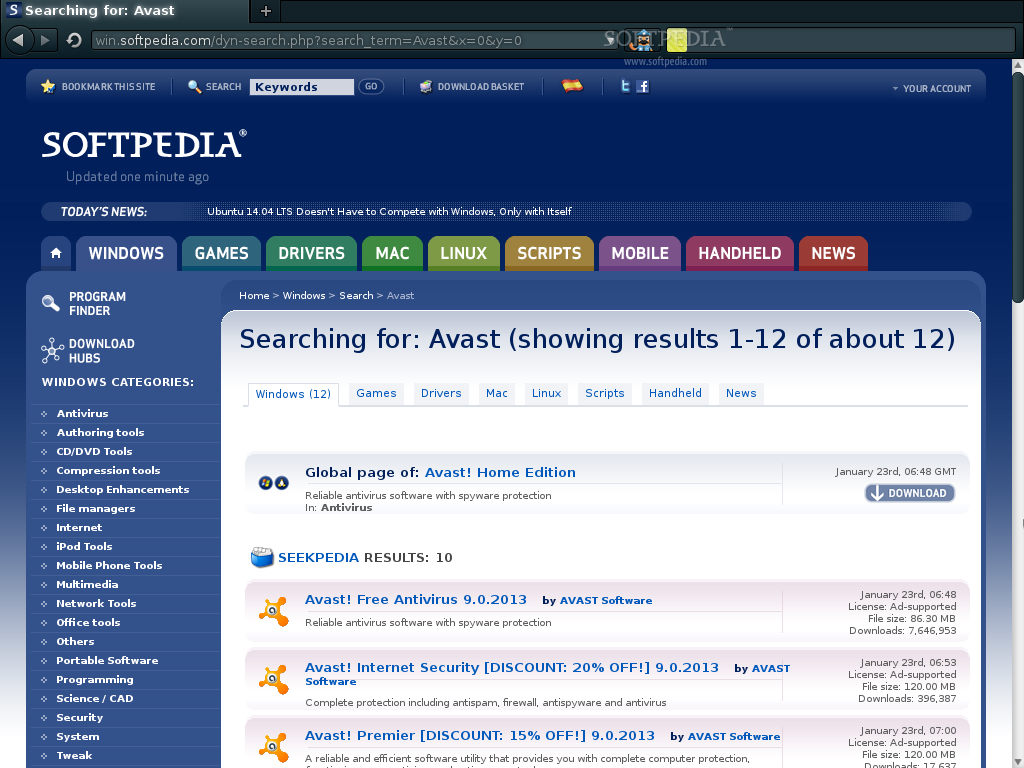The width and height of the screenshot is (1024, 768).
Task: Open Avast! Internet Security discount link
Action: (511, 667)
